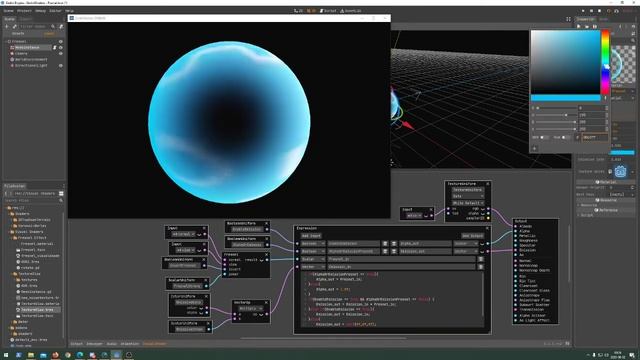Add current color to presets with plus
The width and height of the screenshot is (640, 360).
(x=535, y=148)
